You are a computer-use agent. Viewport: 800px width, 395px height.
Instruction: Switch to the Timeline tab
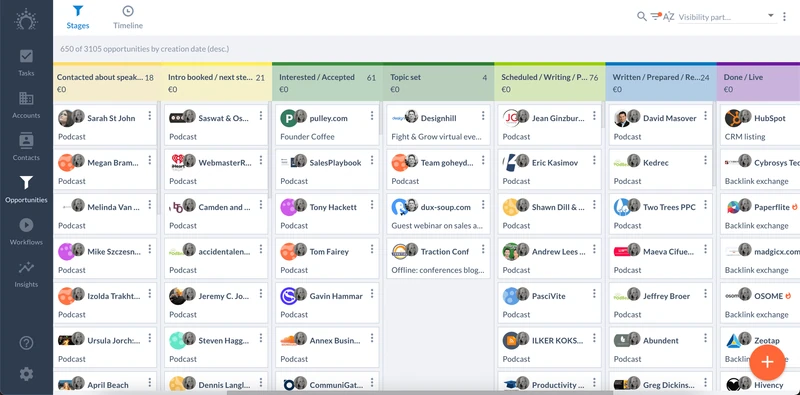click(128, 17)
